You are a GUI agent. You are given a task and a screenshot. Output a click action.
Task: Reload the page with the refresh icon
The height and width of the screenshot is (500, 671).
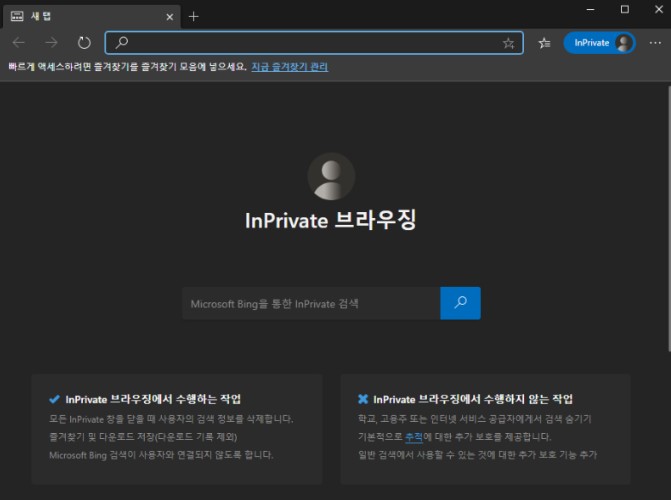[84, 42]
